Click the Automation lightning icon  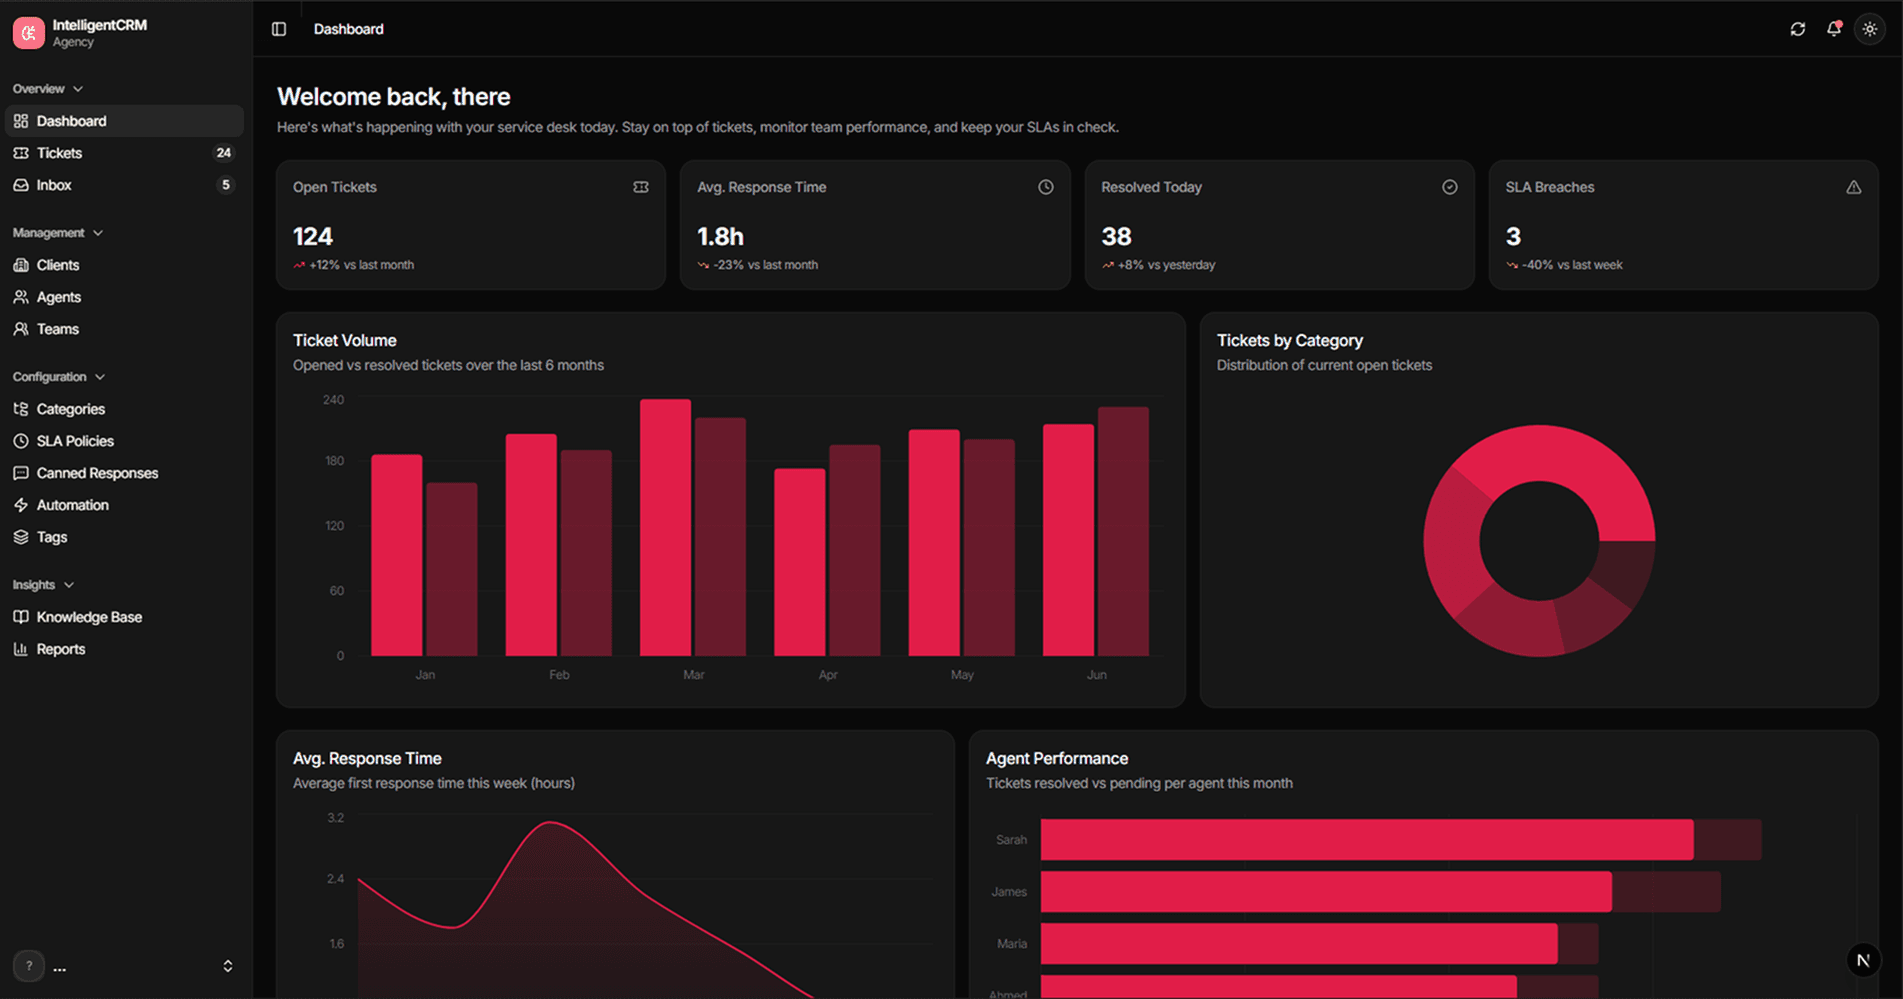coord(21,505)
